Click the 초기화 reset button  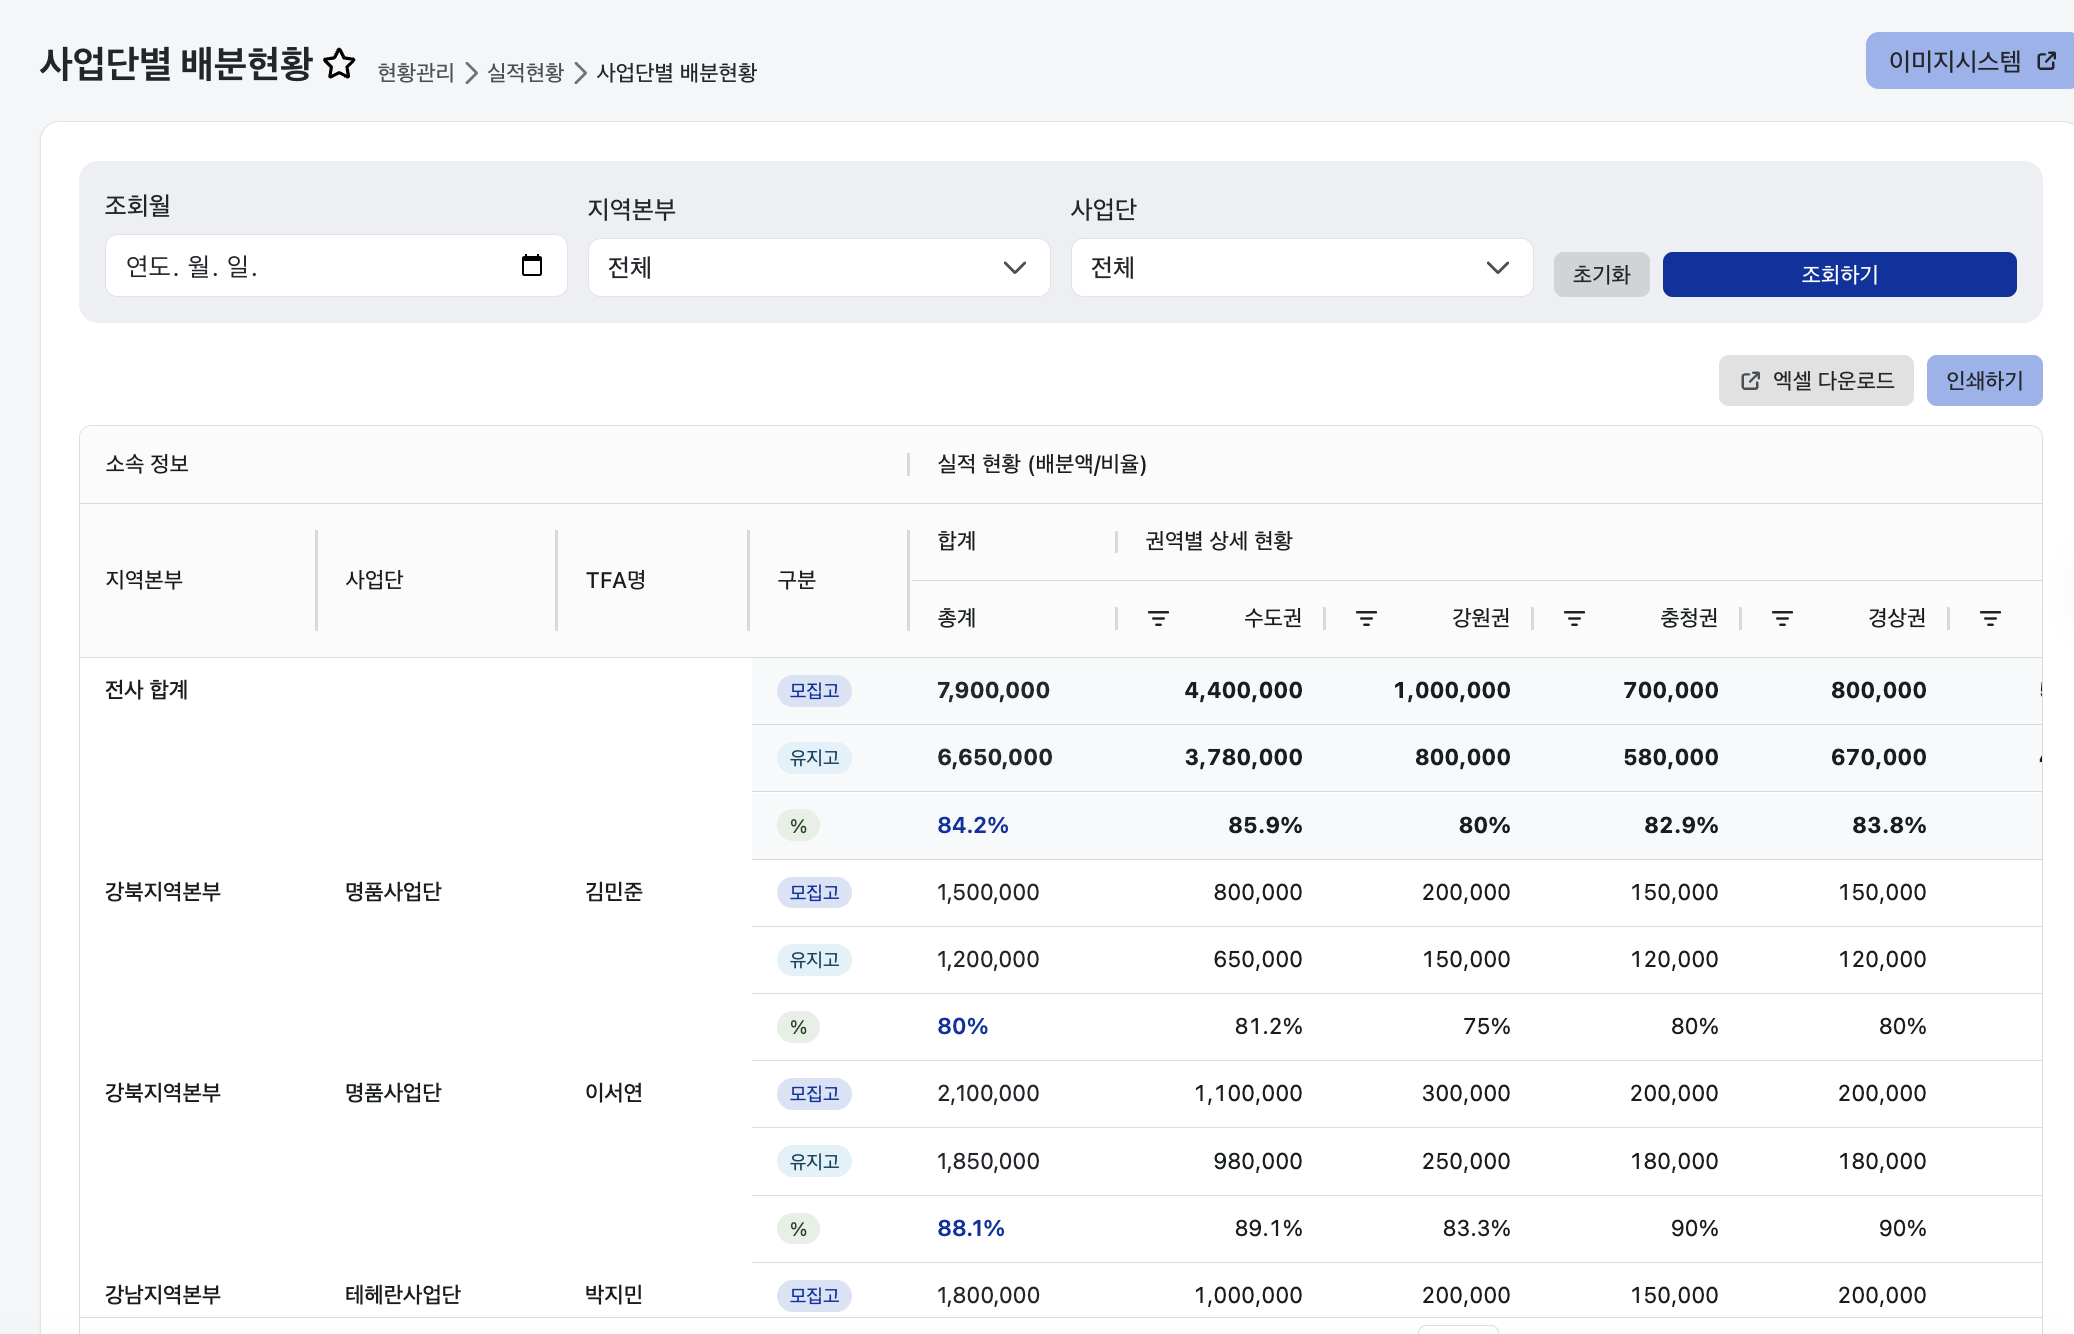[1601, 274]
